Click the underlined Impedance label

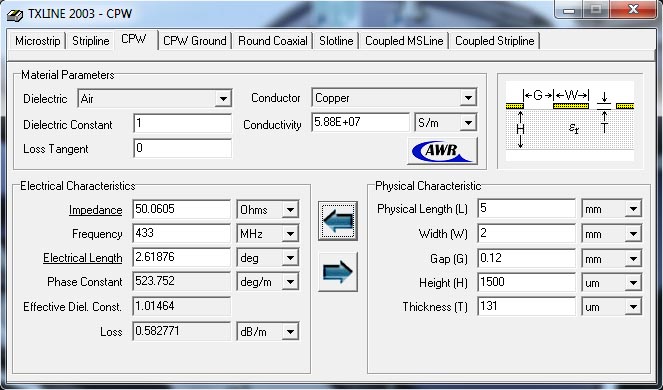(96, 210)
